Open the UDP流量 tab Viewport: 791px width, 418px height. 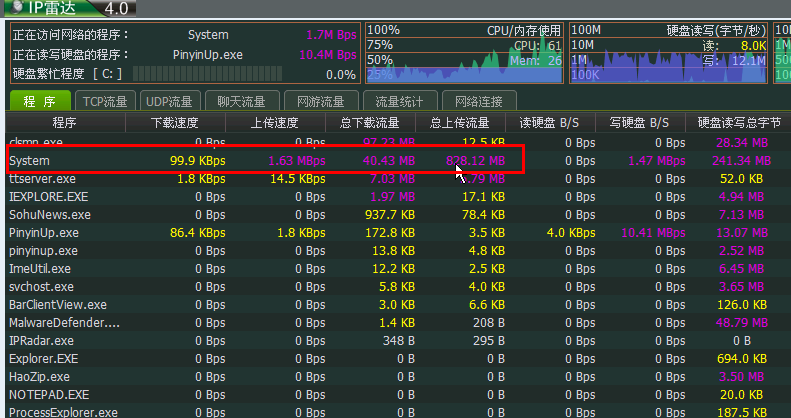click(x=168, y=101)
